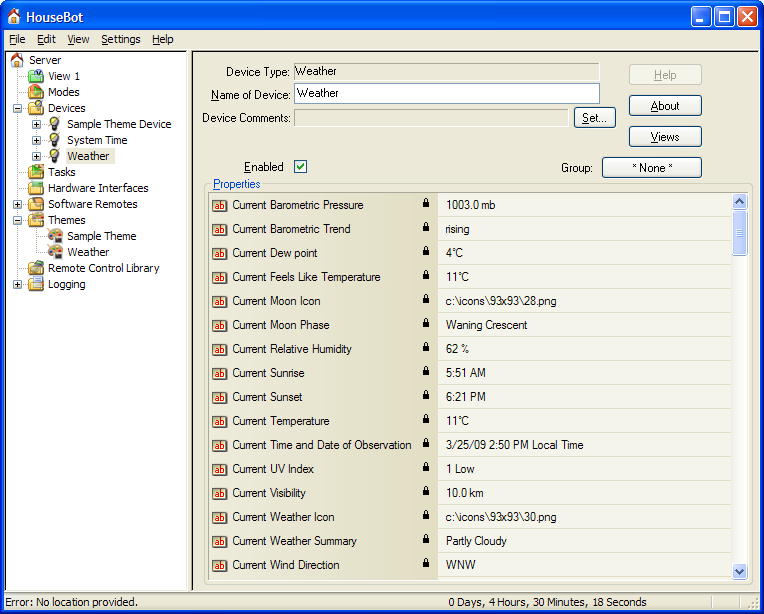This screenshot has width=764, height=614.
Task: Open the Help menu
Action: point(162,39)
